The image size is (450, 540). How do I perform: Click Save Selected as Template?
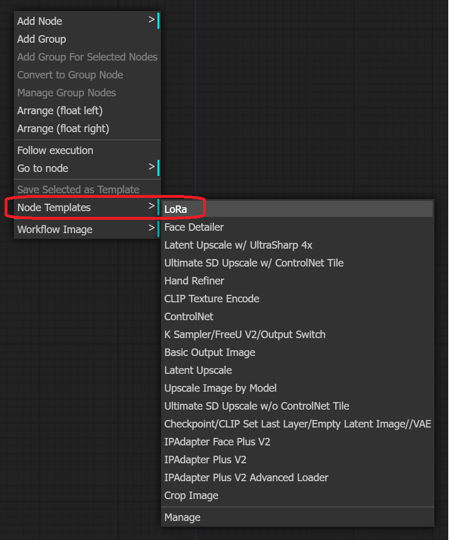point(87,189)
